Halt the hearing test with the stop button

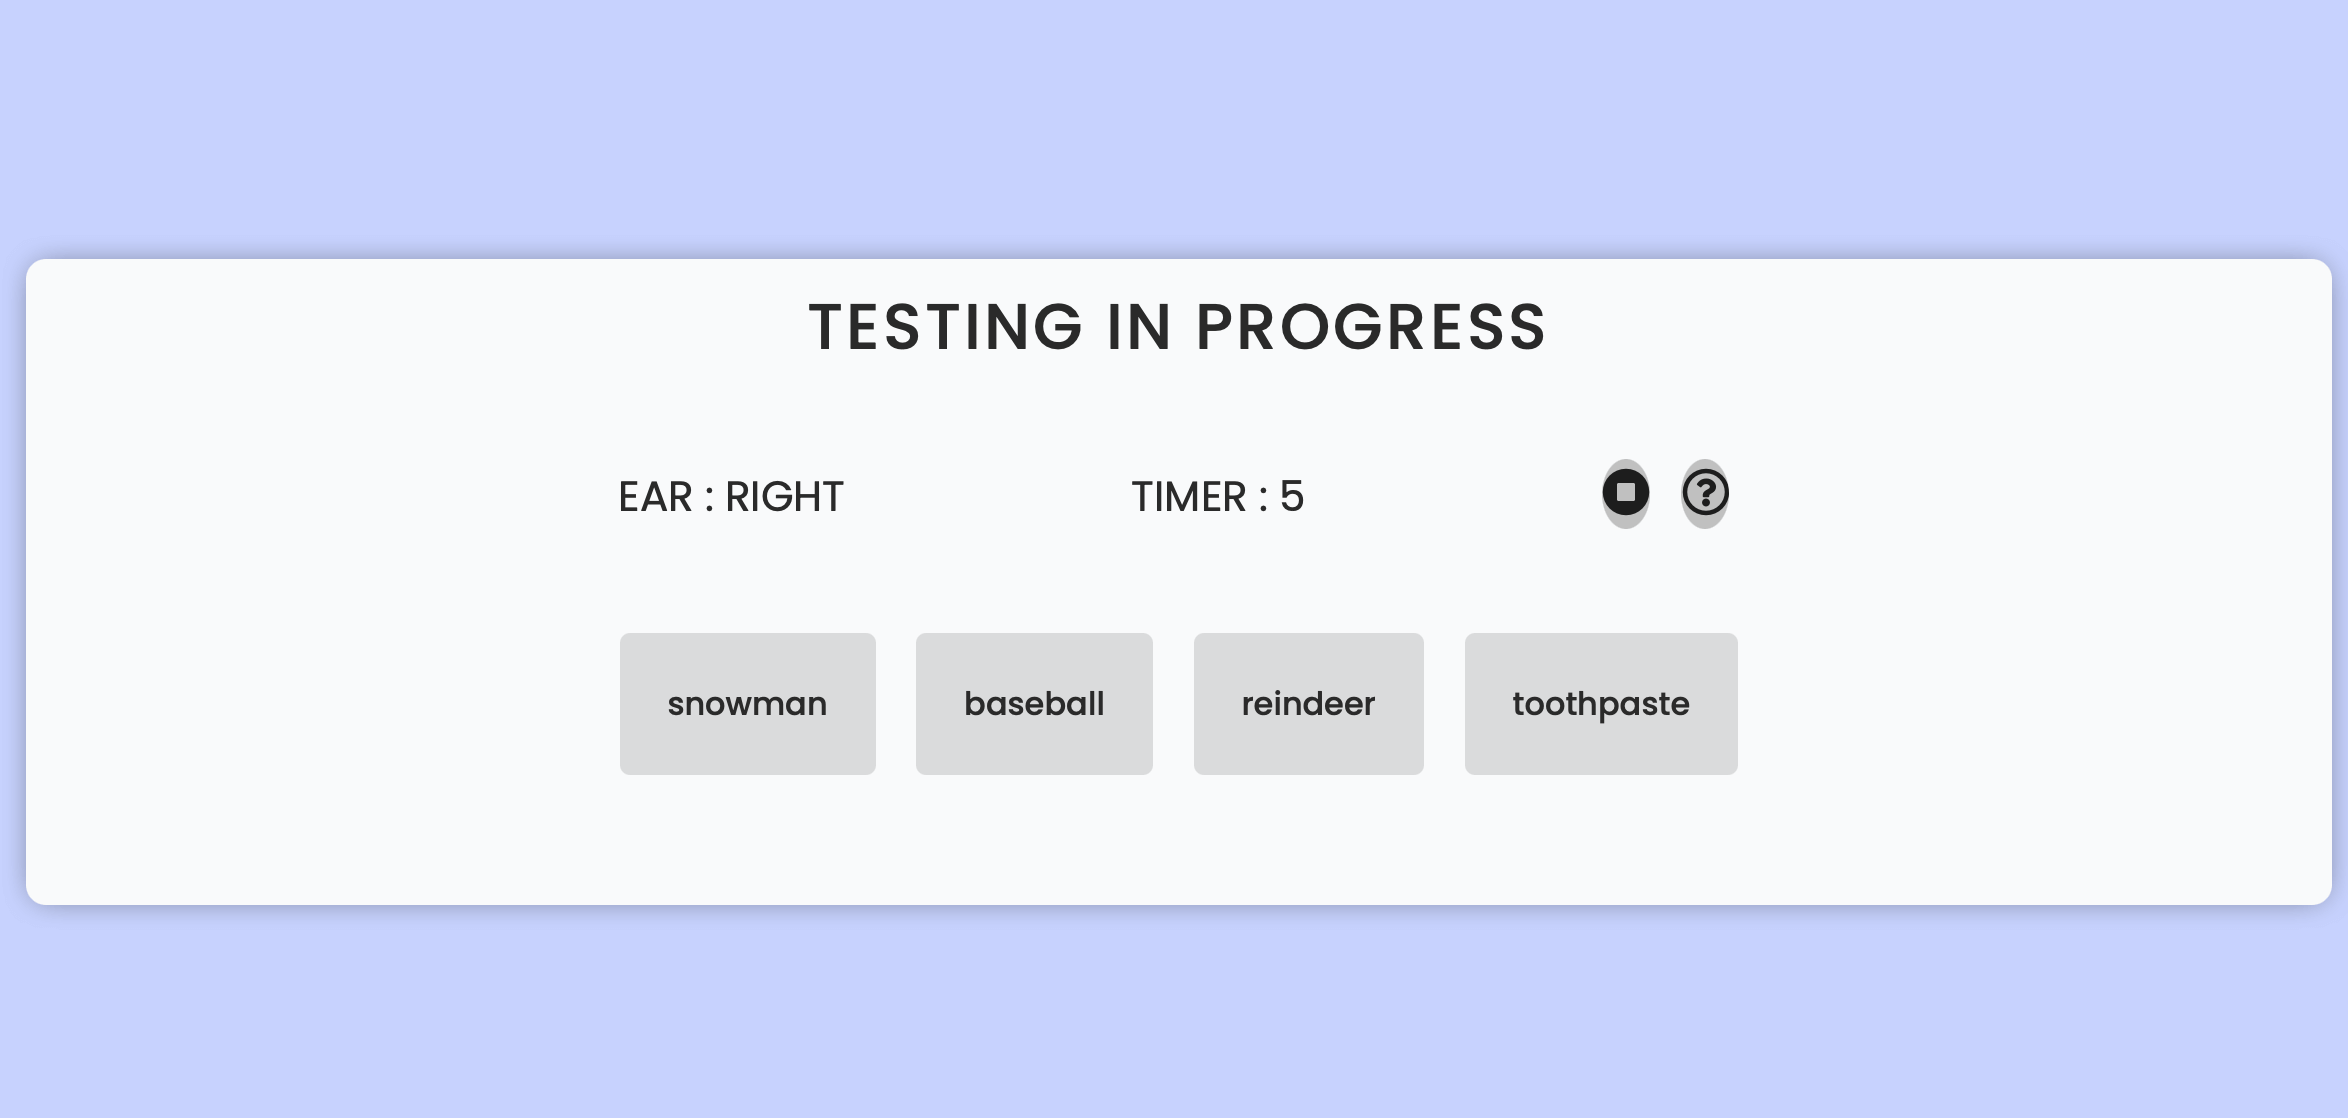tap(1625, 493)
